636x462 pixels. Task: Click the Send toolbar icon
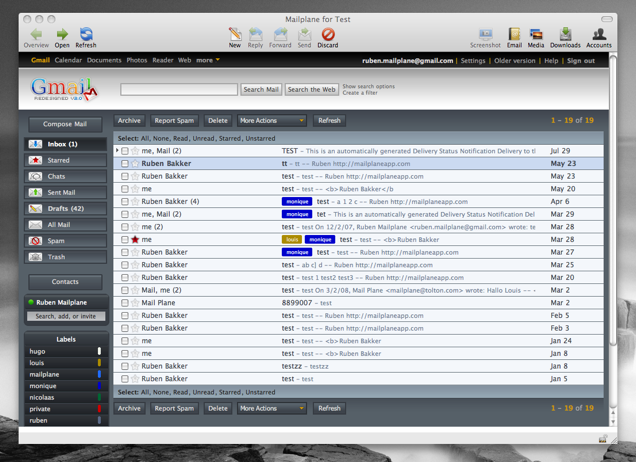tap(304, 34)
